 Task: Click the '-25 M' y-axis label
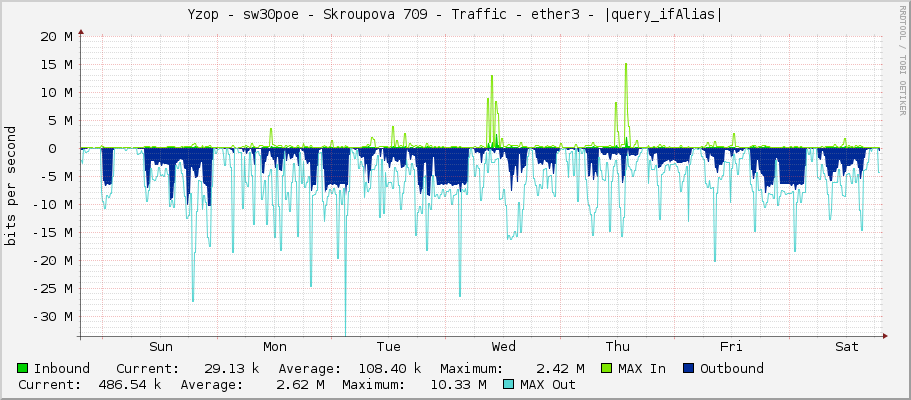tap(52, 288)
